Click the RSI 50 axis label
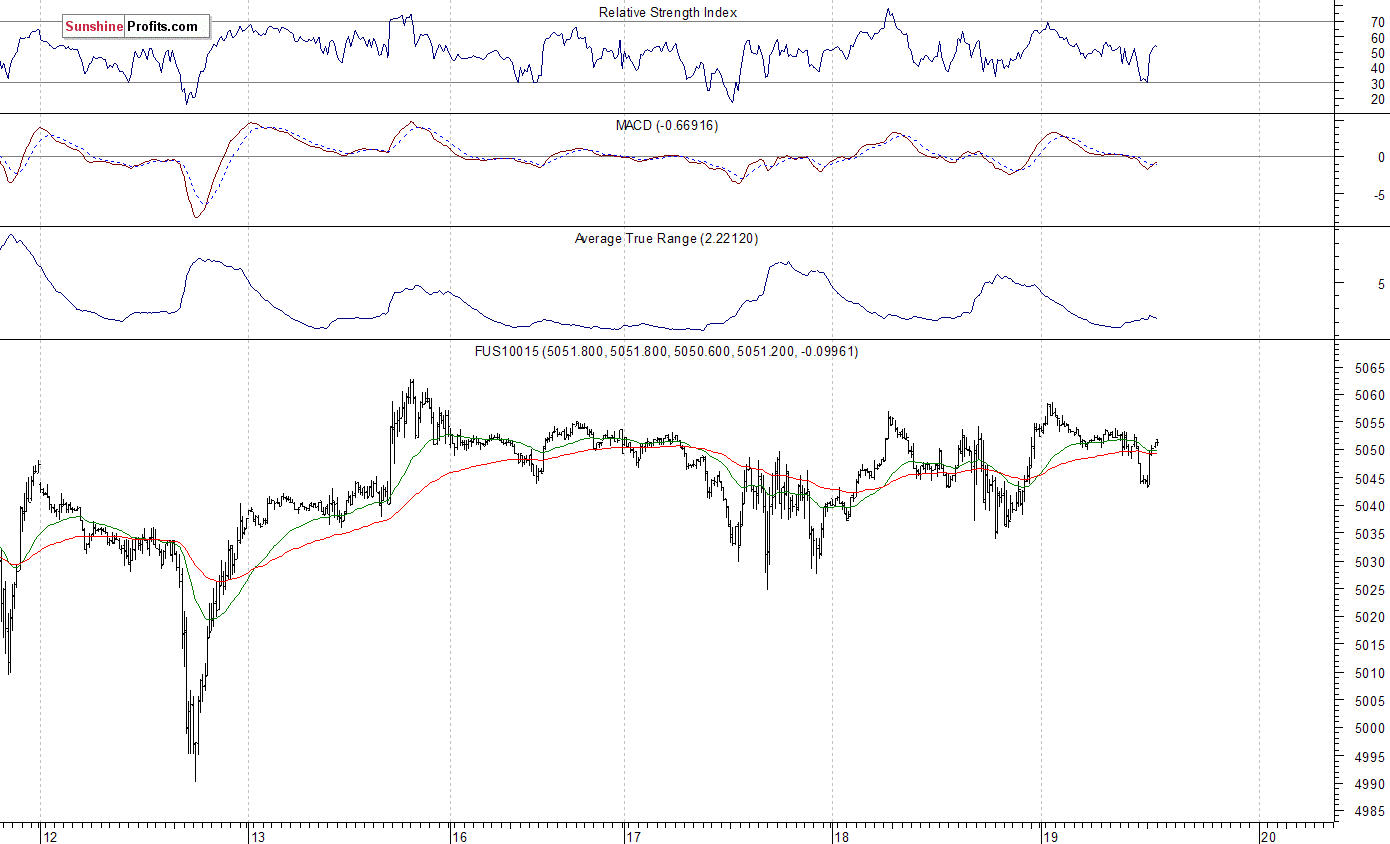The image size is (1390, 844). [1377, 53]
